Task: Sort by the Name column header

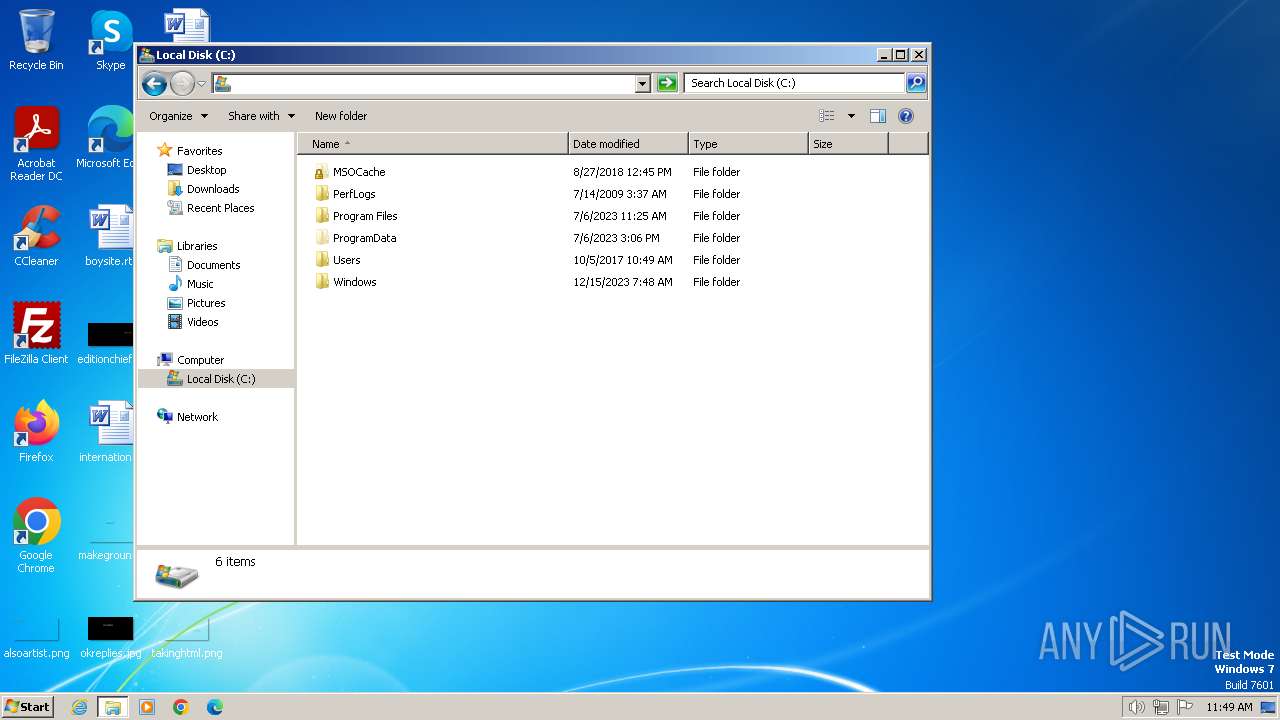Action: tap(433, 144)
